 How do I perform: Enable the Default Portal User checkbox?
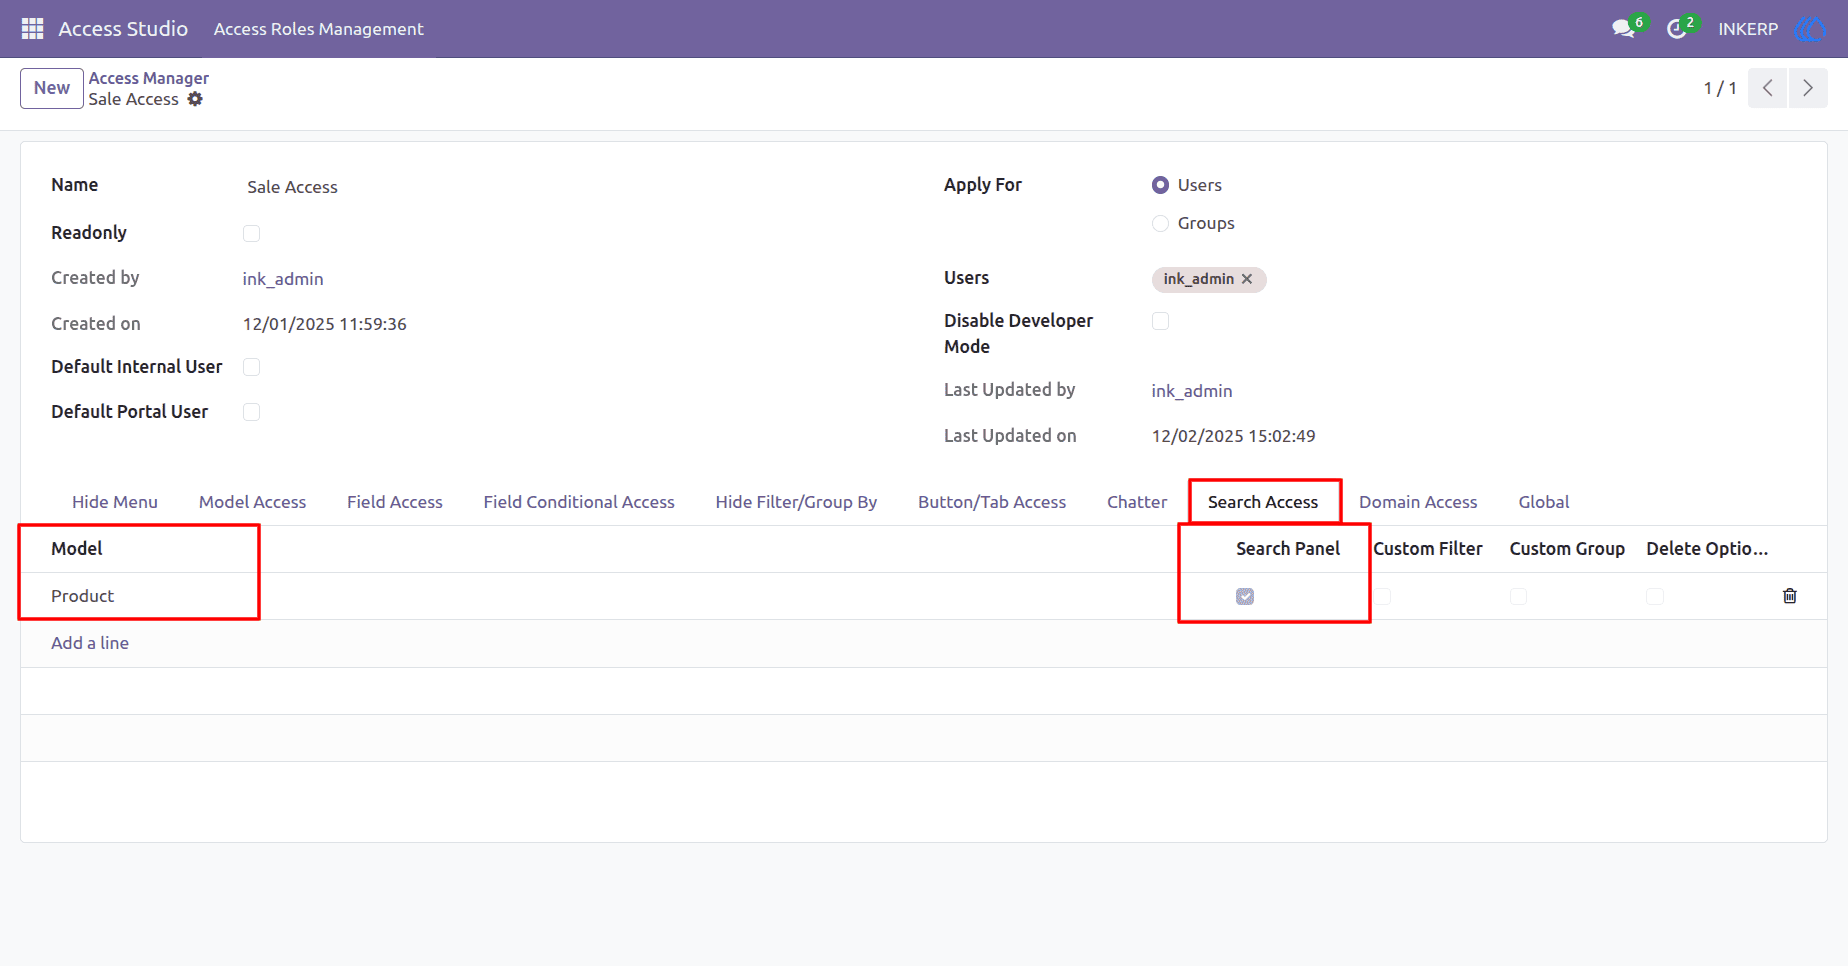click(x=252, y=412)
